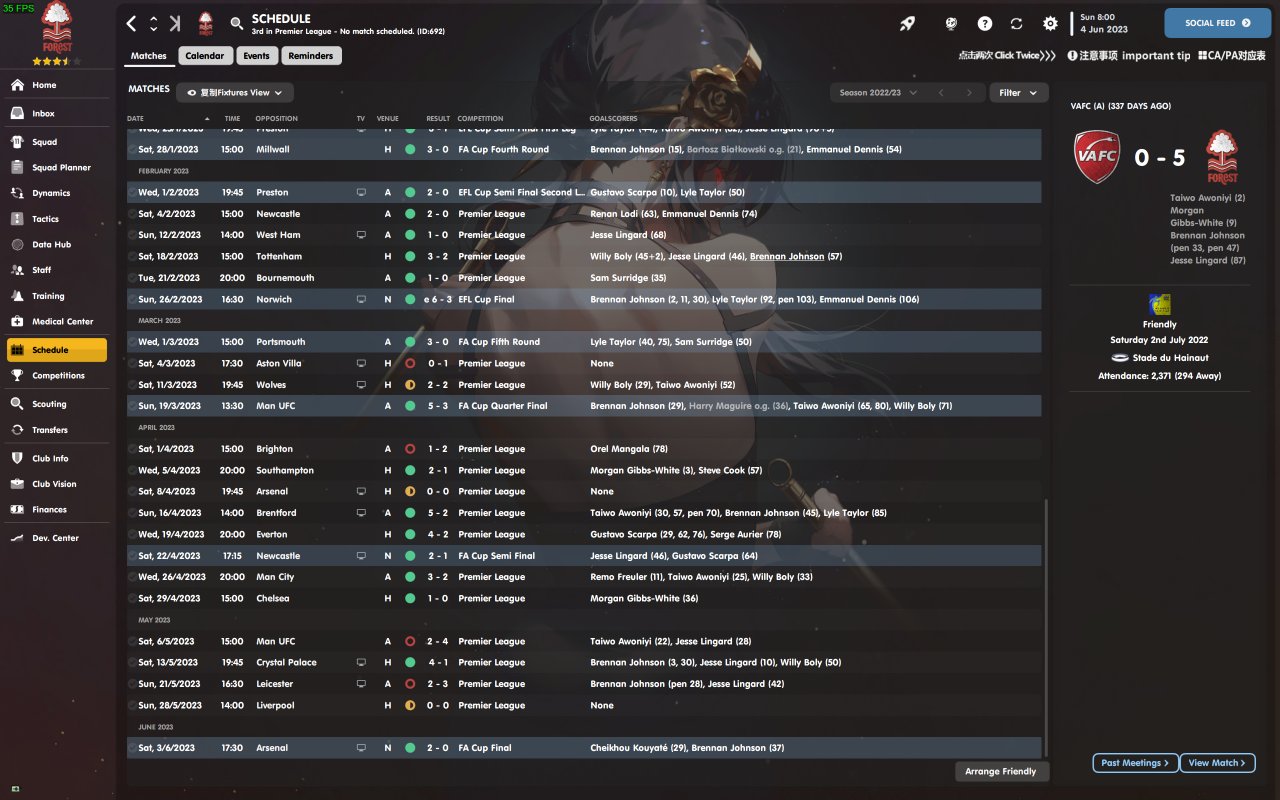Expand the Fixtures View dropdown
Screen dimensions: 1280x800
[x=235, y=93]
